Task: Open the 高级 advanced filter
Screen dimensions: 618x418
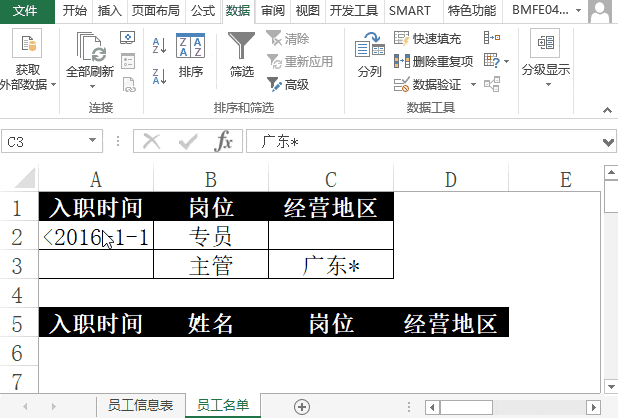Action: tap(288, 84)
